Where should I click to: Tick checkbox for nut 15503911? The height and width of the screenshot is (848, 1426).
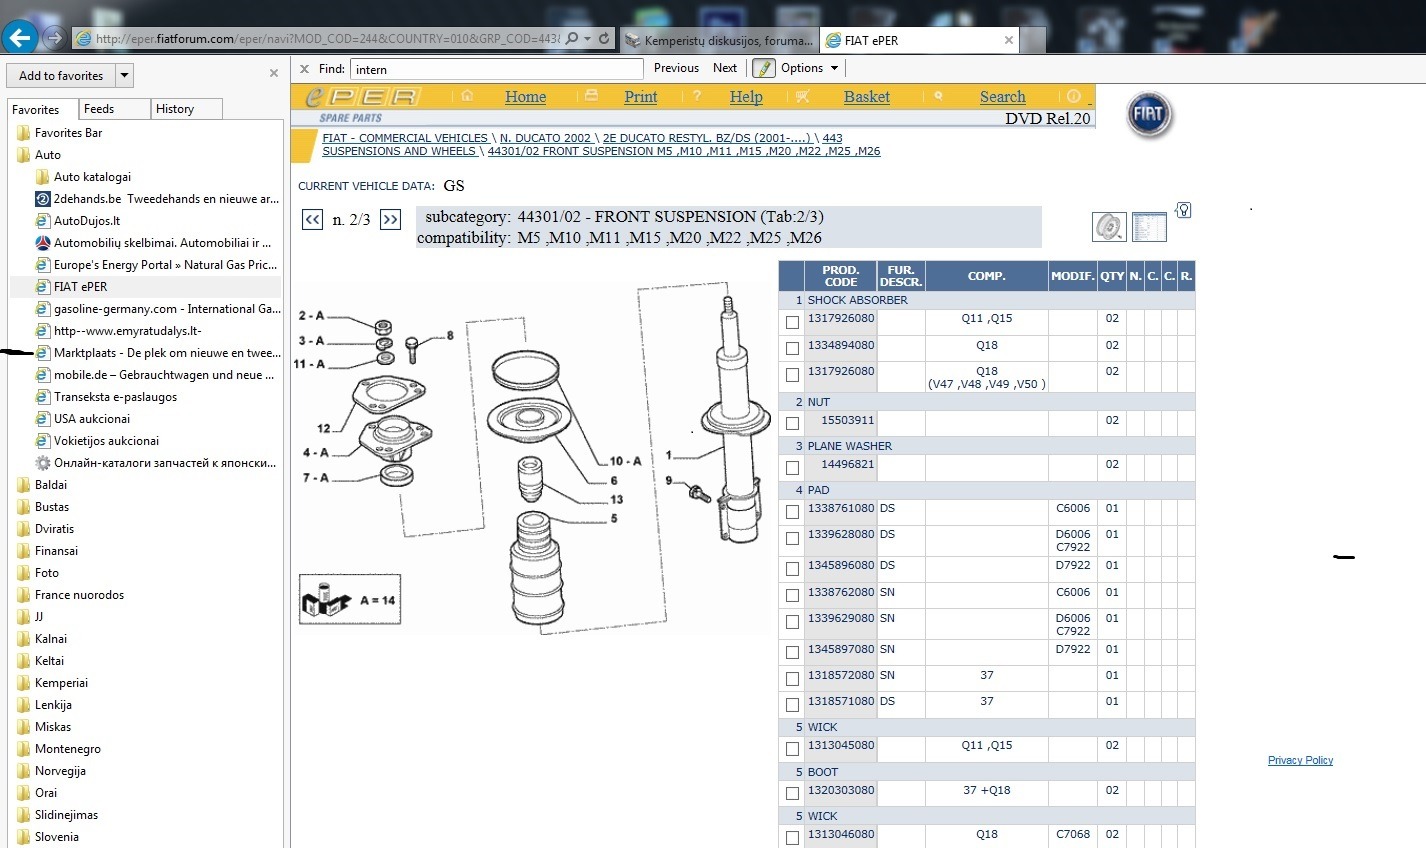[793, 423]
